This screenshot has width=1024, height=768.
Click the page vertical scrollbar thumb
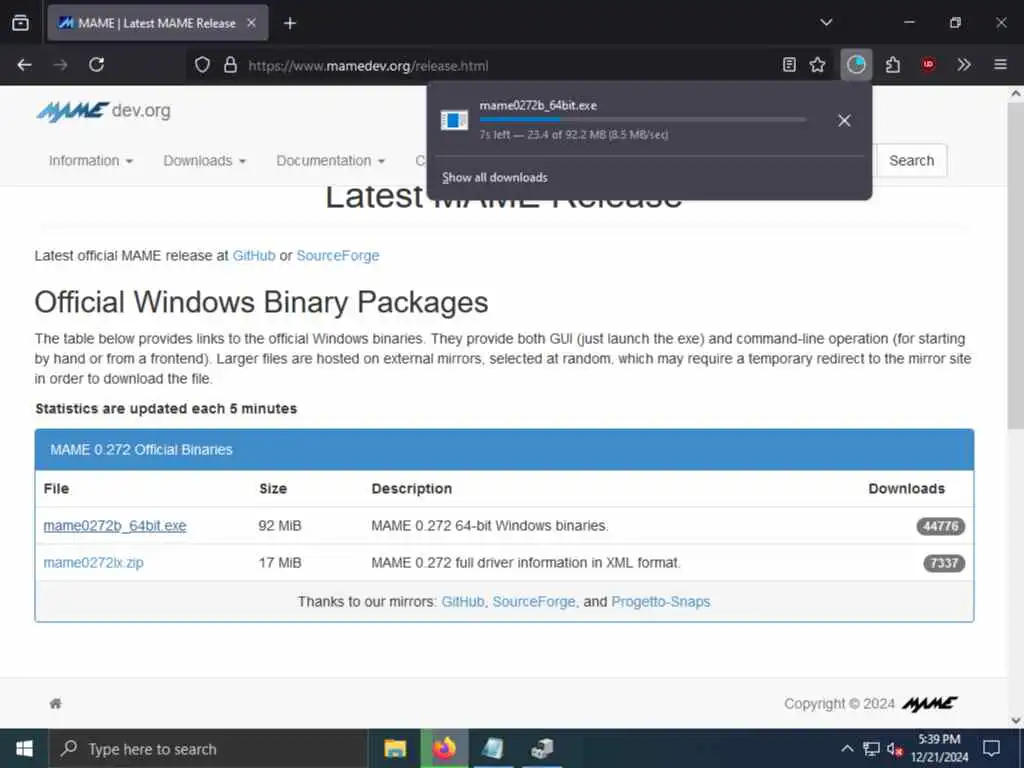pos(1016,266)
